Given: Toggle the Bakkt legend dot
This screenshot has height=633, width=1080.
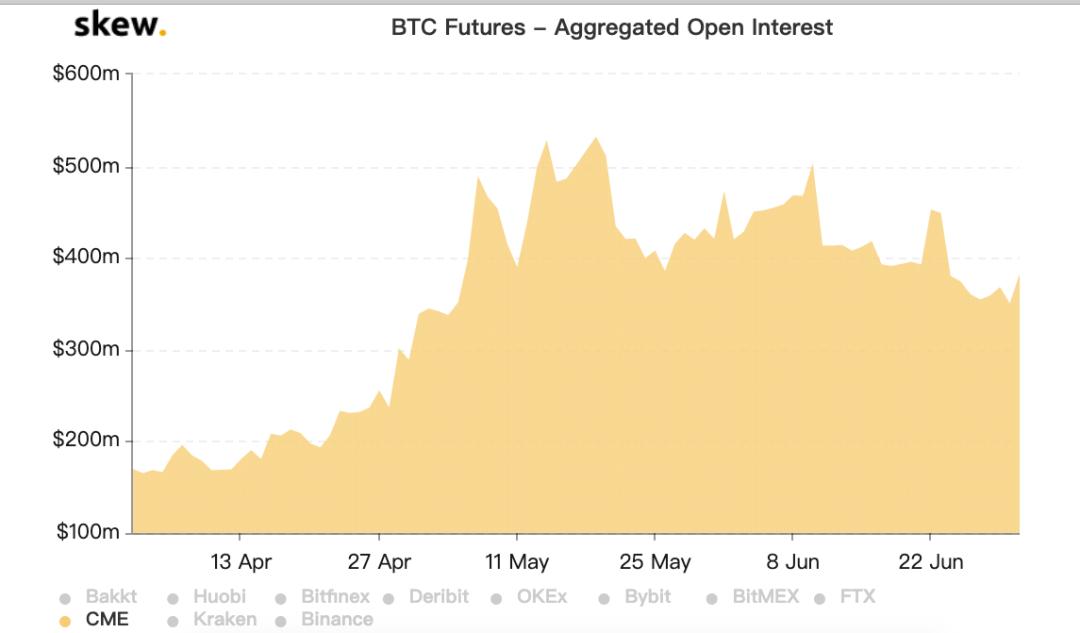Looking at the screenshot, I should click(x=66, y=599).
